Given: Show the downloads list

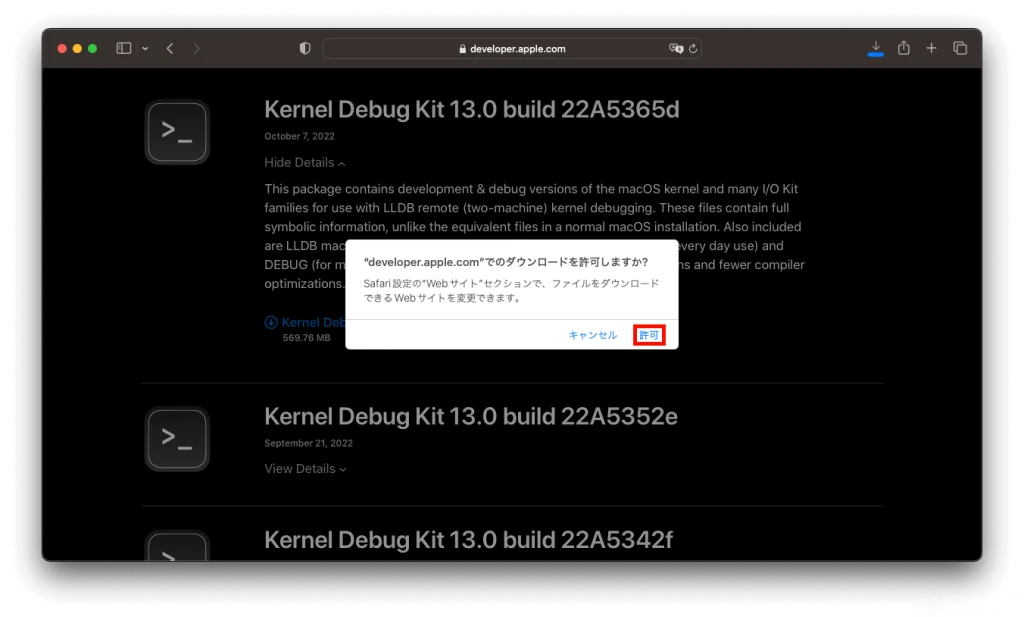Looking at the screenshot, I should (875, 47).
